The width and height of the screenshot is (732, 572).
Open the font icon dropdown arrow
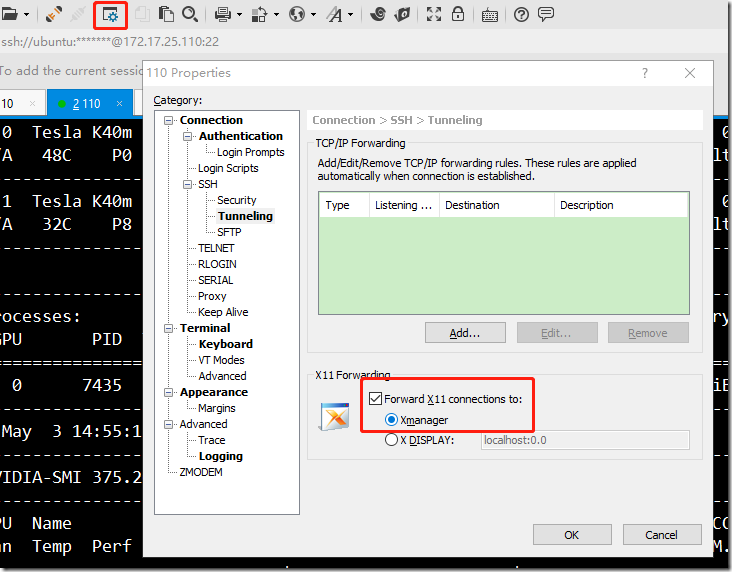tap(351, 15)
